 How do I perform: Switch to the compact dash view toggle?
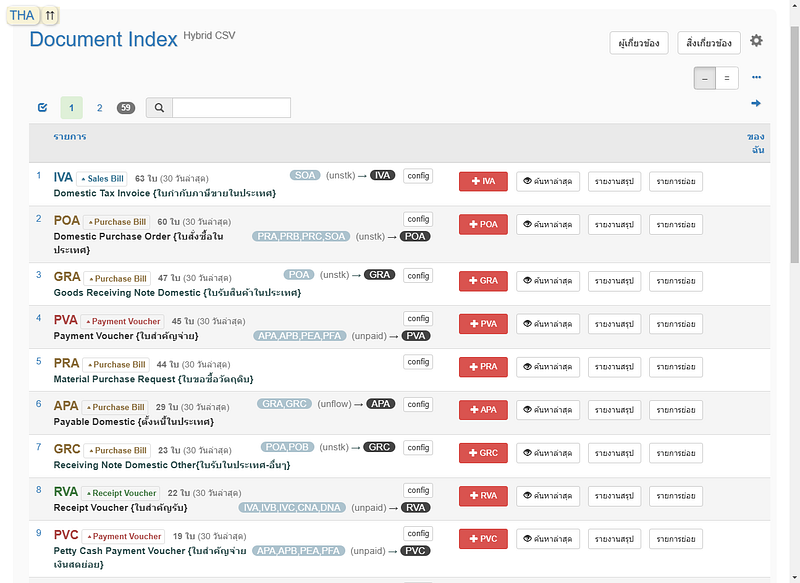pos(705,78)
